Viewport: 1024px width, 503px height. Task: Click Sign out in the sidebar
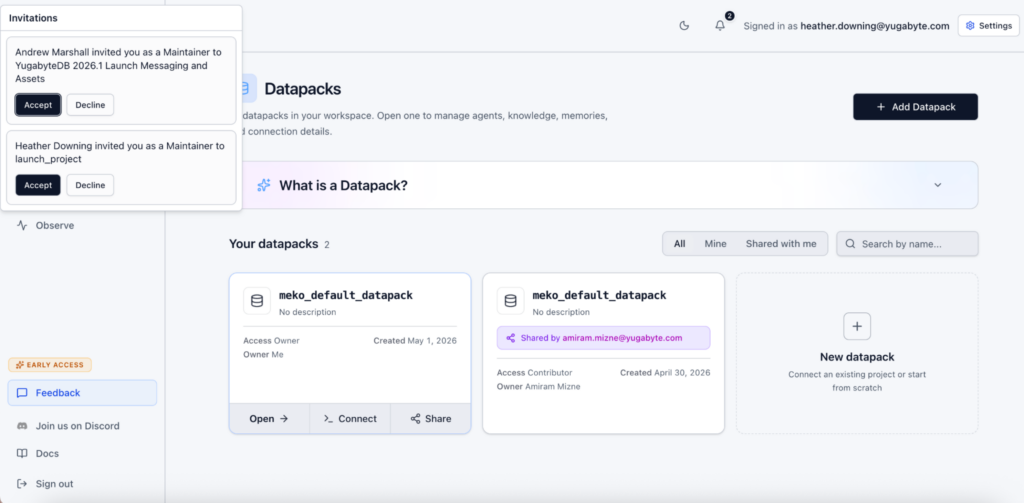click(x=54, y=484)
